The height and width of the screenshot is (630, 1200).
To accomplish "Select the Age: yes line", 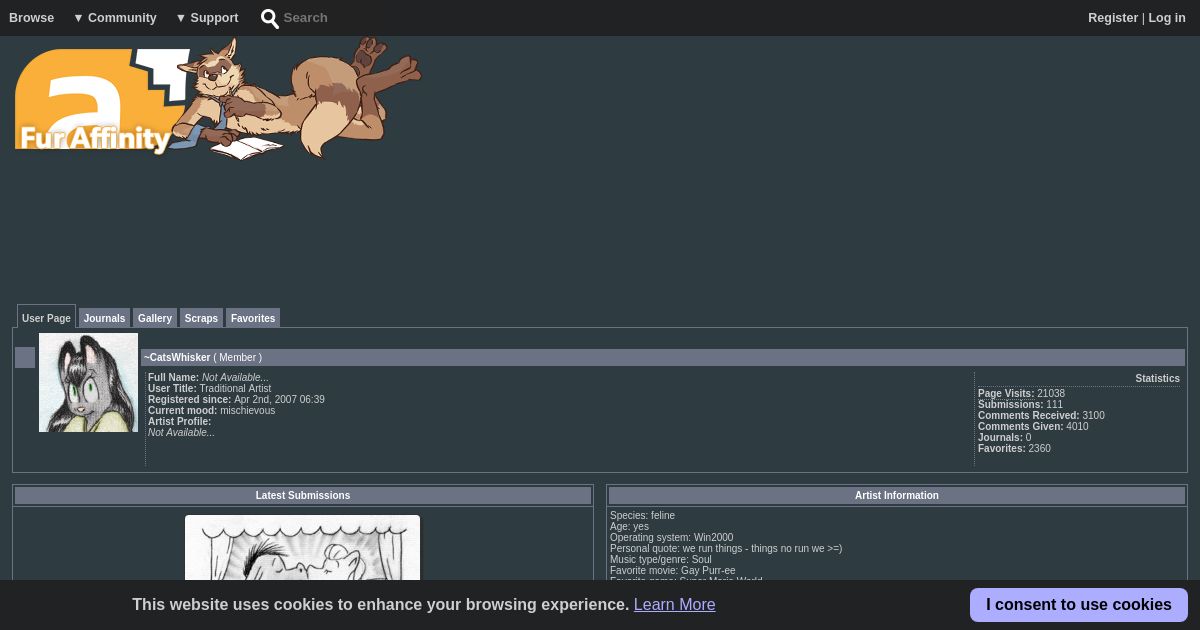I will [629, 526].
